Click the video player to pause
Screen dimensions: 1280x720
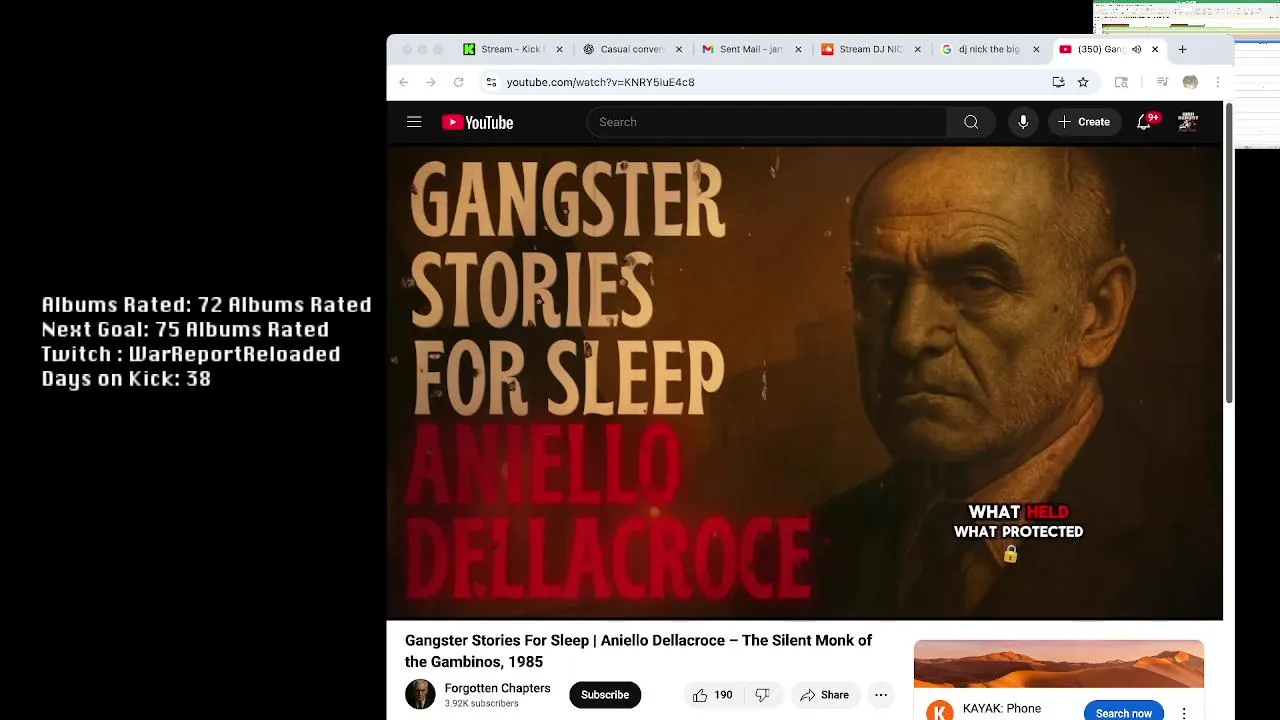point(805,383)
